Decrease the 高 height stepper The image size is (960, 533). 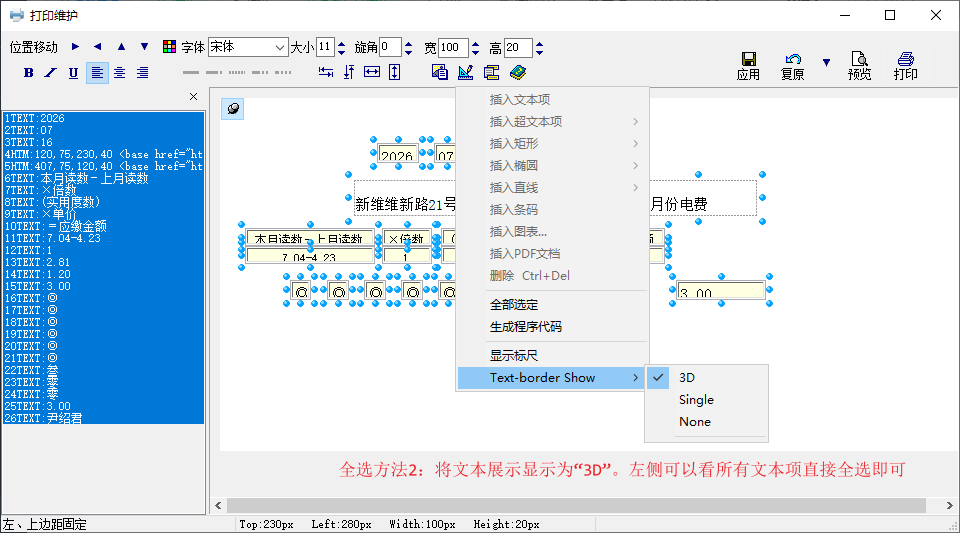click(x=539, y=53)
